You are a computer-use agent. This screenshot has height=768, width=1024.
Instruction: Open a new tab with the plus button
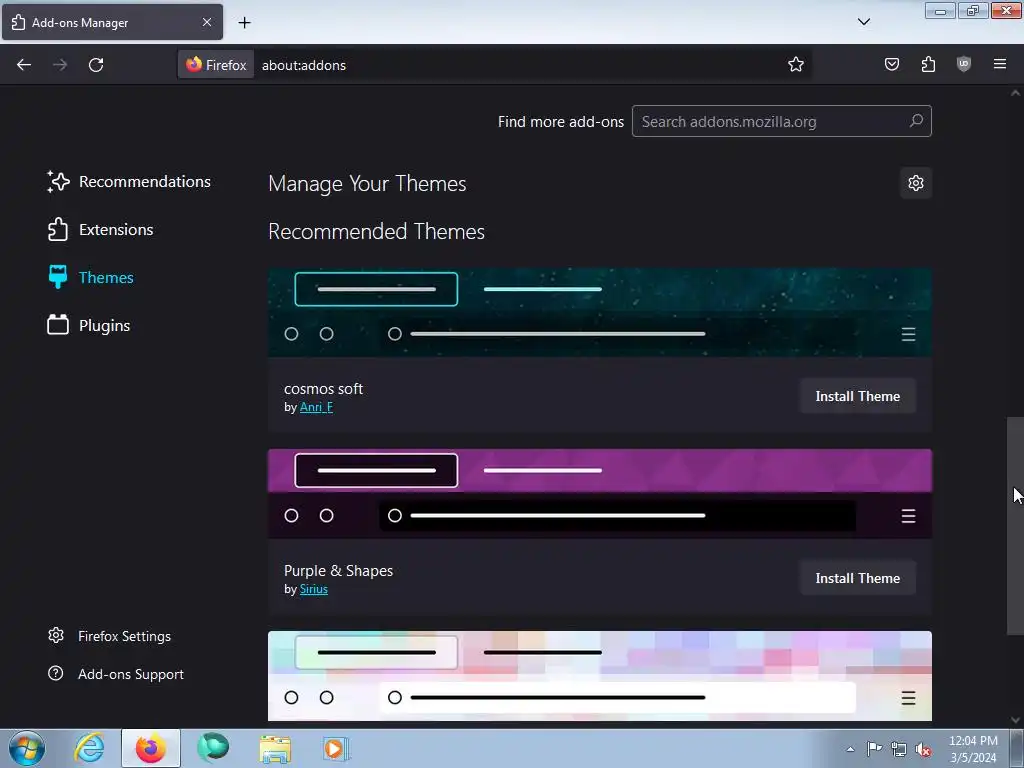[x=244, y=22]
